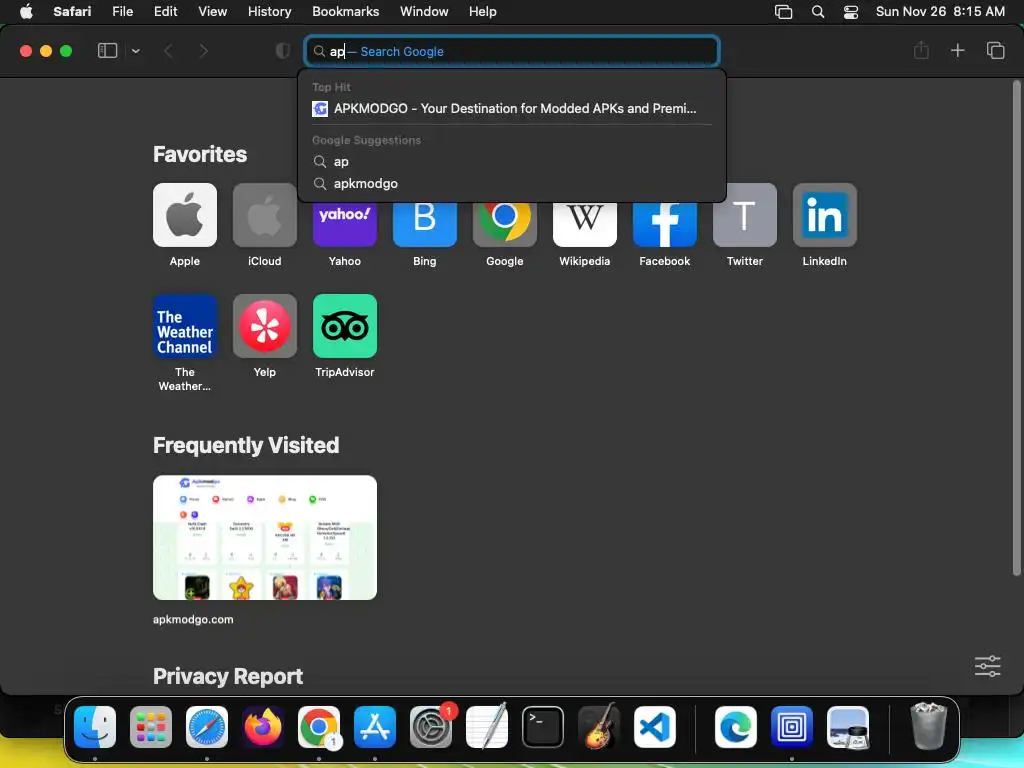Open Terminal from the Dock

[x=543, y=727]
